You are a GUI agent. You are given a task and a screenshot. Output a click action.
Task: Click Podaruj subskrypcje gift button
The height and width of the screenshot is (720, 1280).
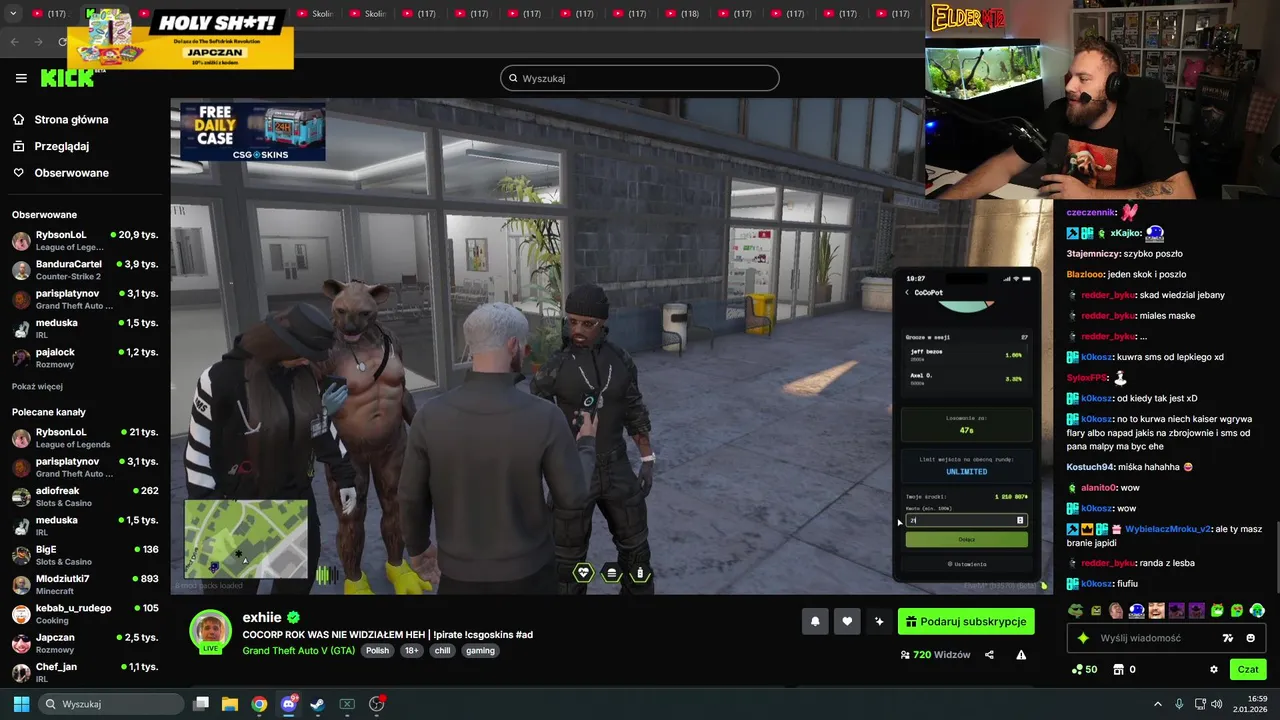966,622
